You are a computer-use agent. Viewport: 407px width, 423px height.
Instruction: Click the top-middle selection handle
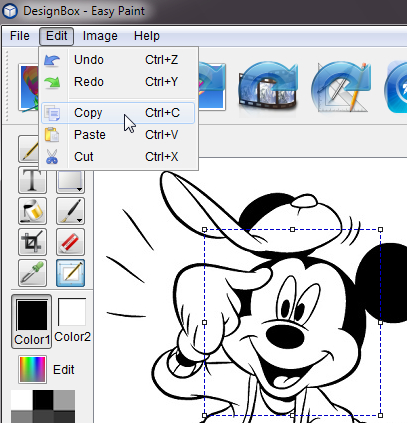click(292, 229)
